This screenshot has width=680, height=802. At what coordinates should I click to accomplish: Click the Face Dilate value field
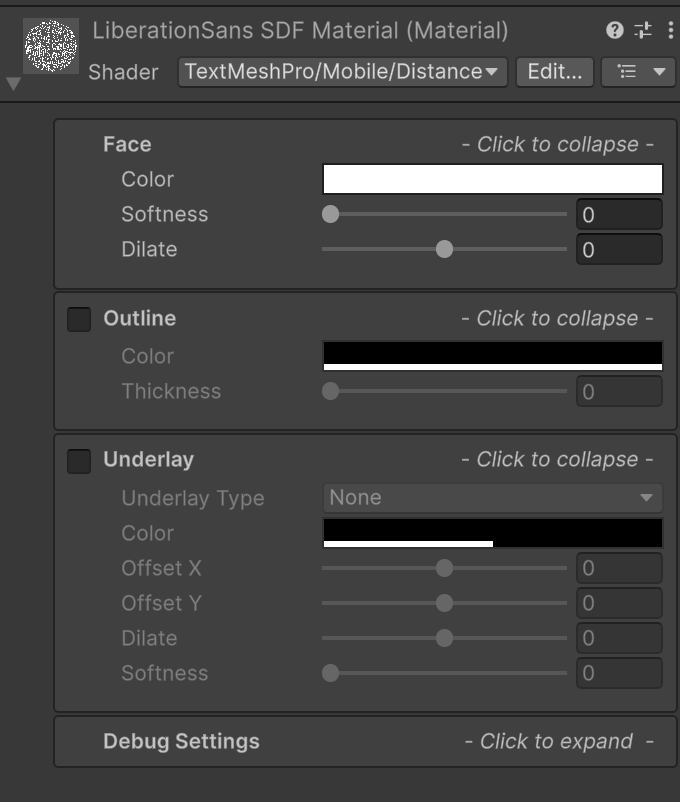pyautogui.click(x=619, y=250)
